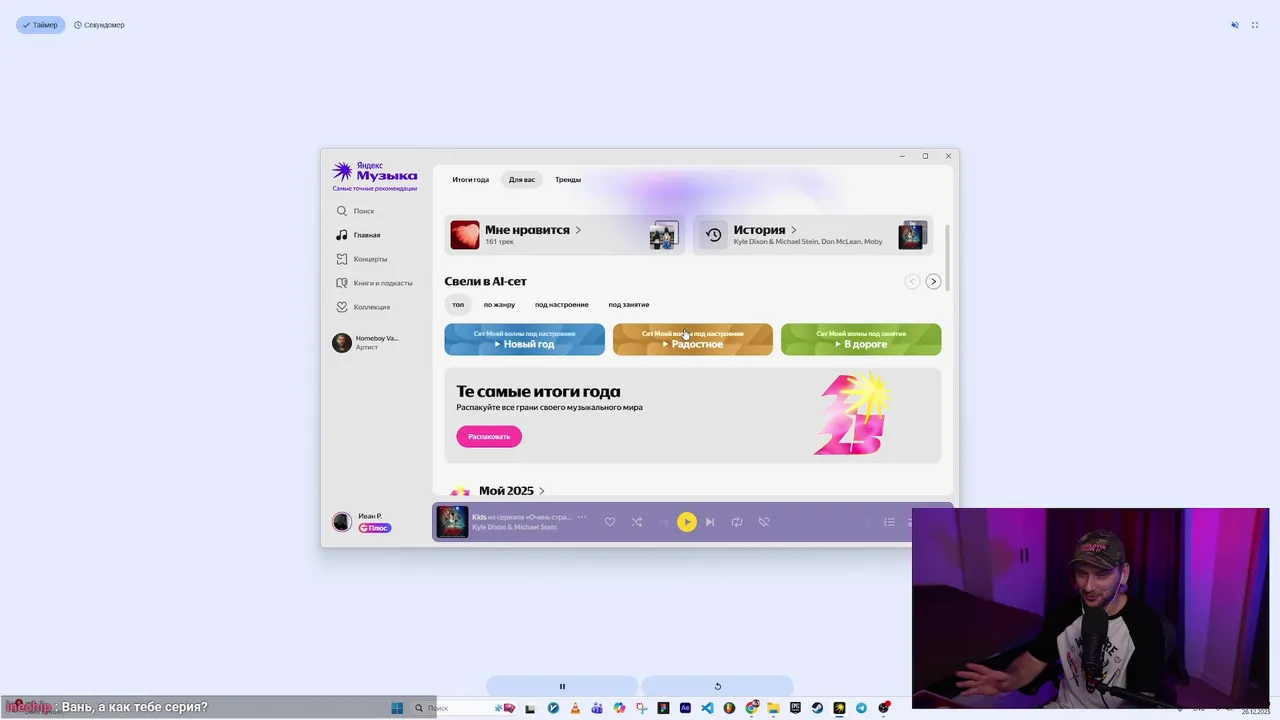The height and width of the screenshot is (720, 1280).
Task: Open Мой 2025 section
Action: pyautogui.click(x=512, y=491)
